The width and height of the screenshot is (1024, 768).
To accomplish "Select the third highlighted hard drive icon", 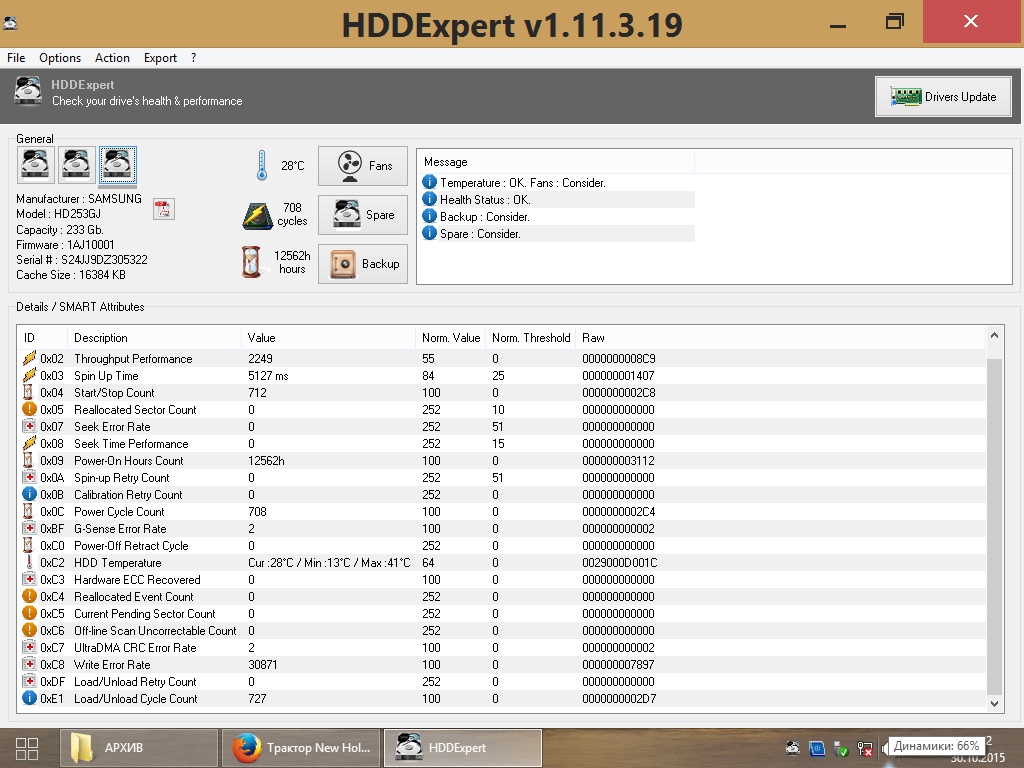I will (118, 165).
